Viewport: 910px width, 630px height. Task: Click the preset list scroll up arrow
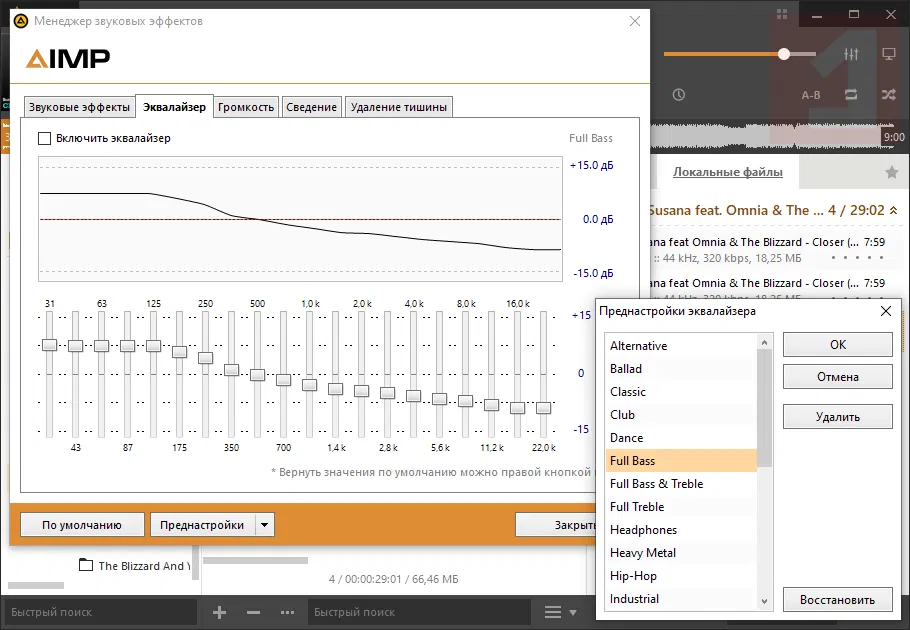pos(764,343)
